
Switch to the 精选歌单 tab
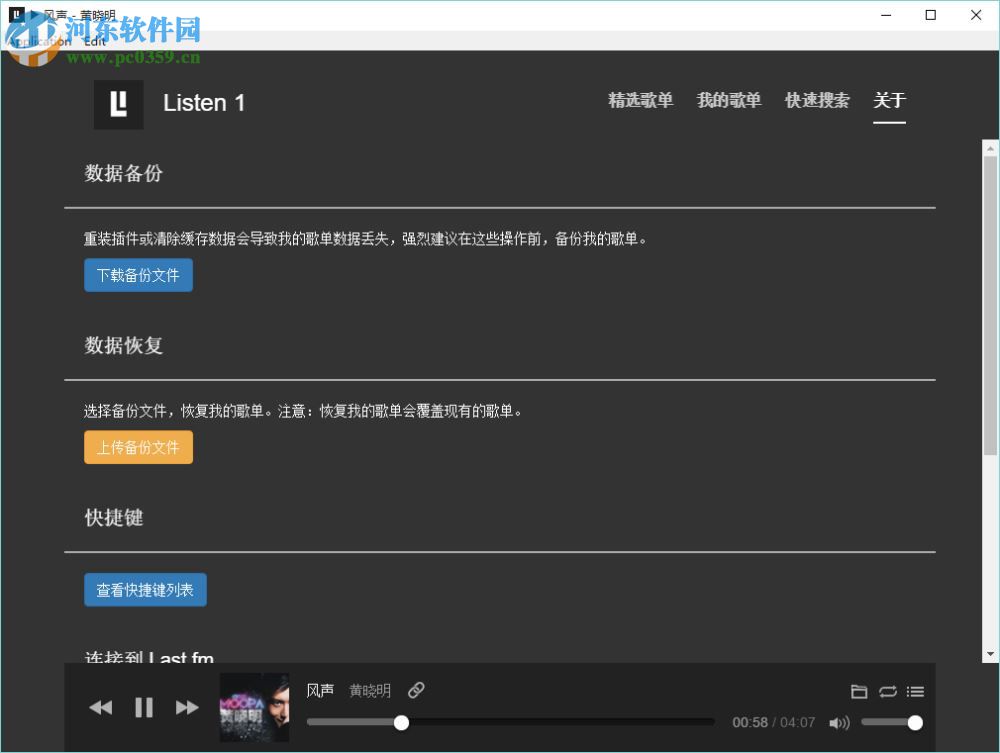641,101
